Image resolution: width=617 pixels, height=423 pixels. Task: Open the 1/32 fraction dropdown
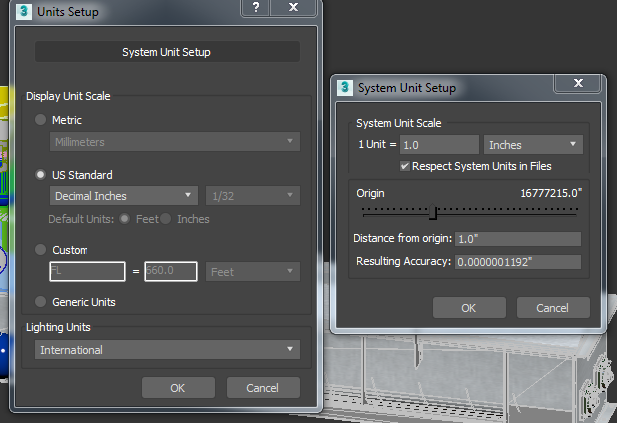coord(253,196)
